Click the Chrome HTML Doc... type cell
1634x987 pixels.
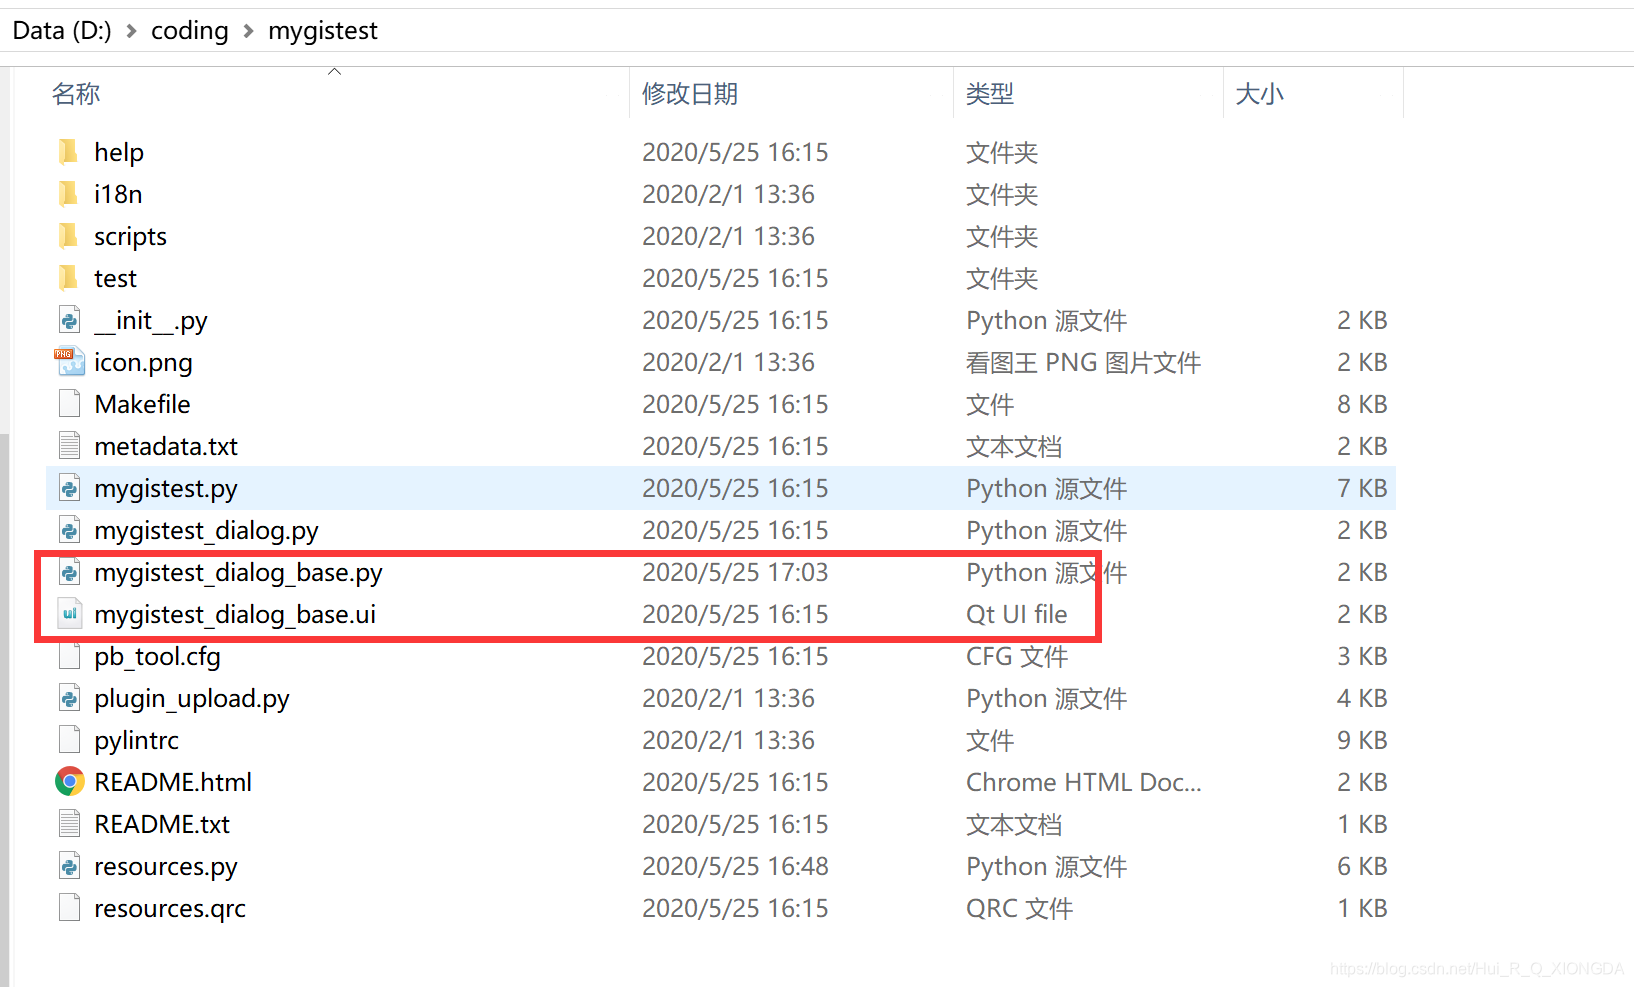(1084, 782)
